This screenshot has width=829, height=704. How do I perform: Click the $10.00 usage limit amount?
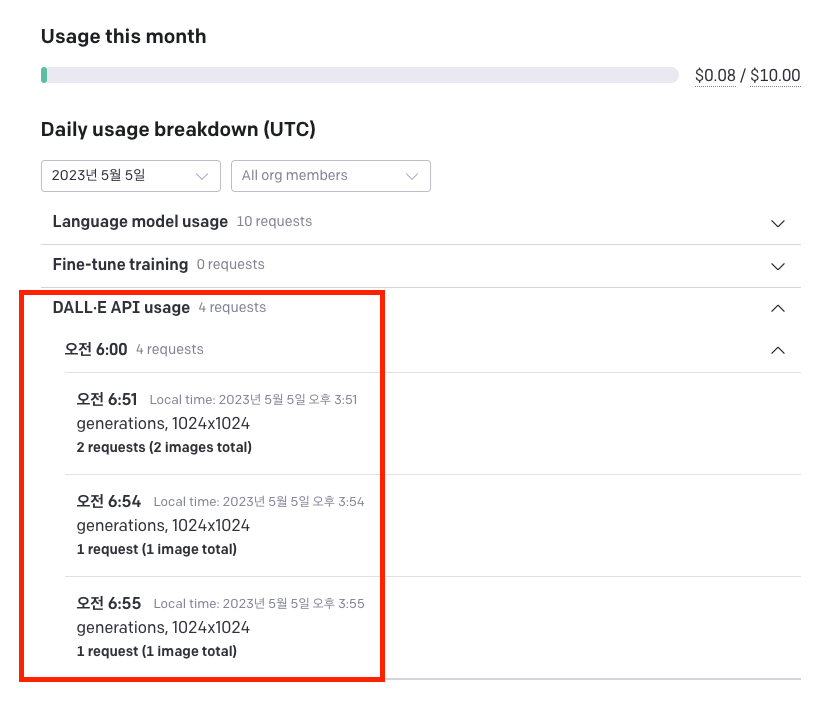click(775, 76)
